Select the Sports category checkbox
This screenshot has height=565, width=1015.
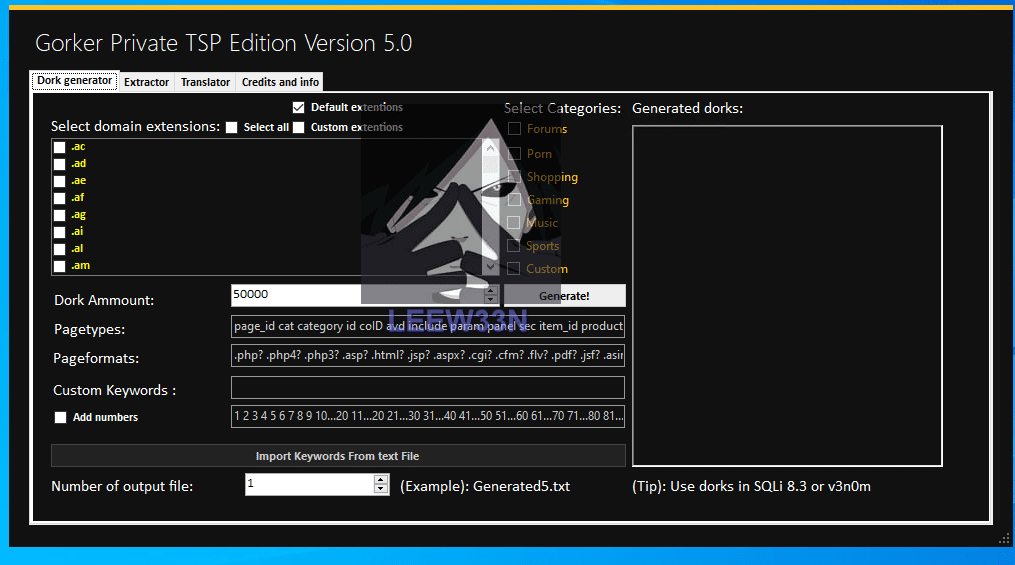point(514,246)
